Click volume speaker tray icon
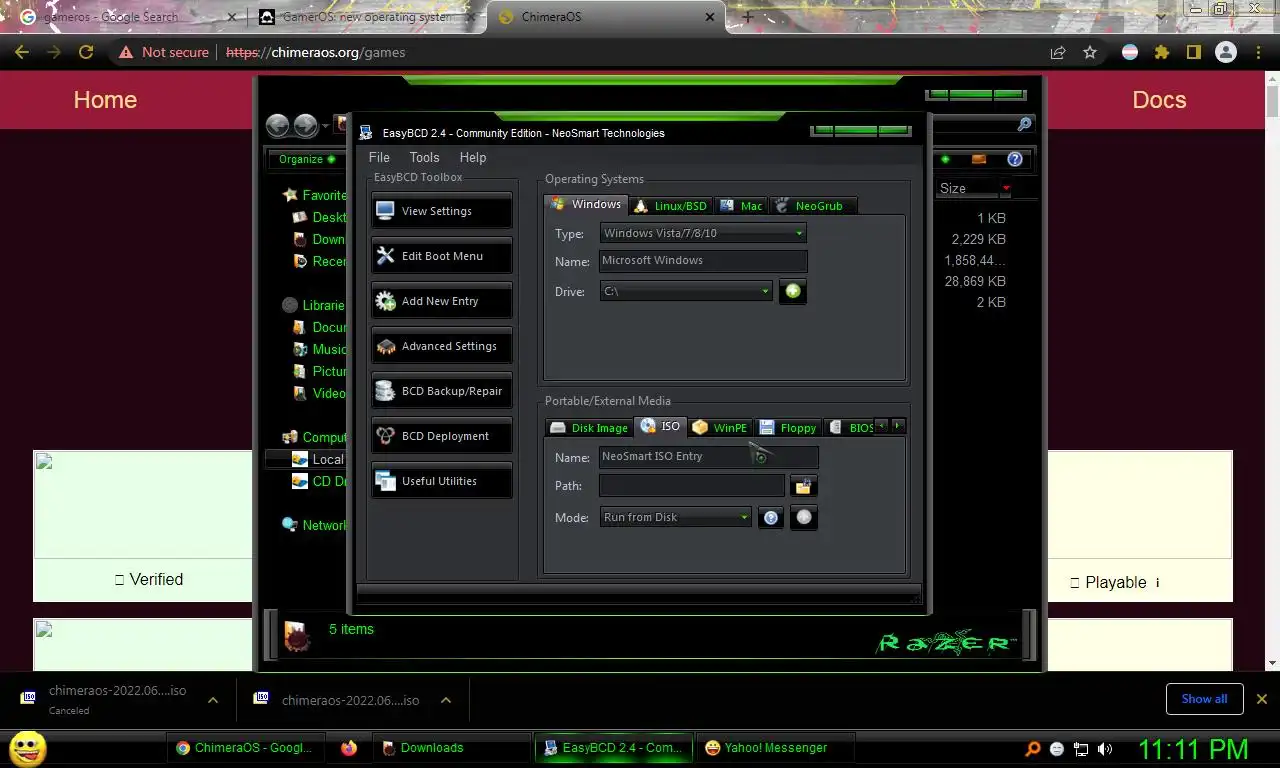This screenshot has height=768, width=1280. pyautogui.click(x=1105, y=748)
